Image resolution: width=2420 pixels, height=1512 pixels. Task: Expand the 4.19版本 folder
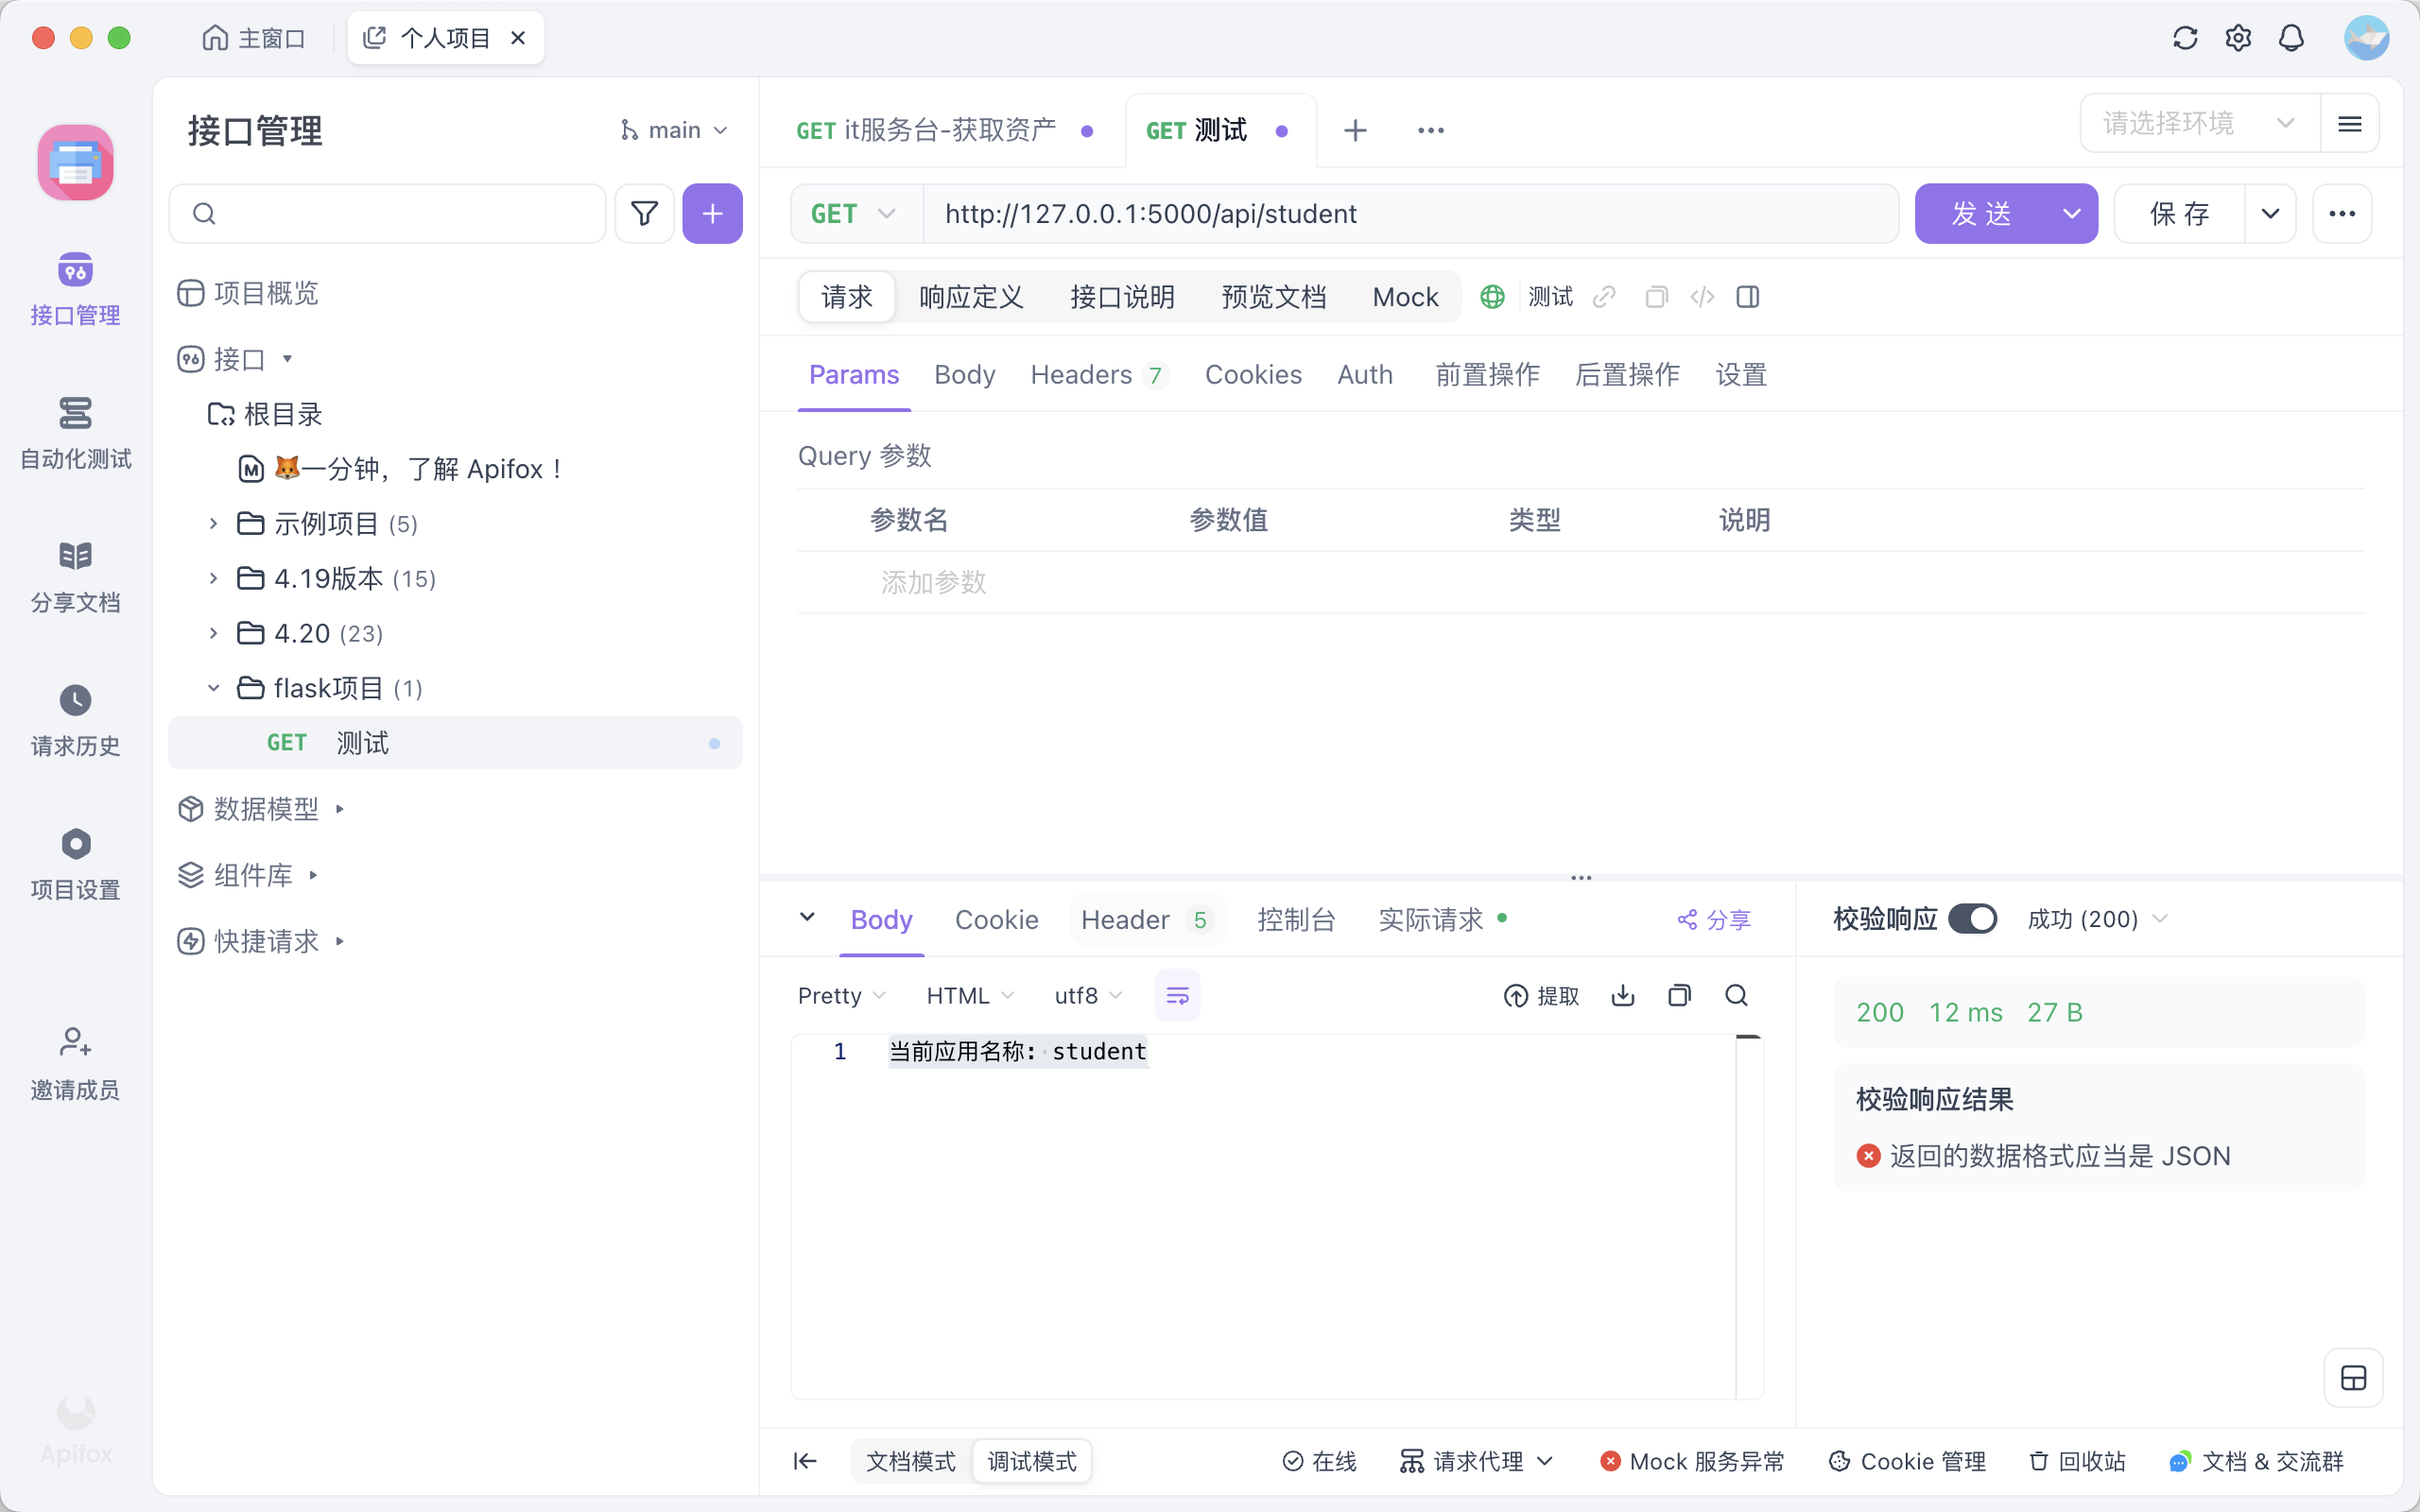pyautogui.click(x=213, y=578)
